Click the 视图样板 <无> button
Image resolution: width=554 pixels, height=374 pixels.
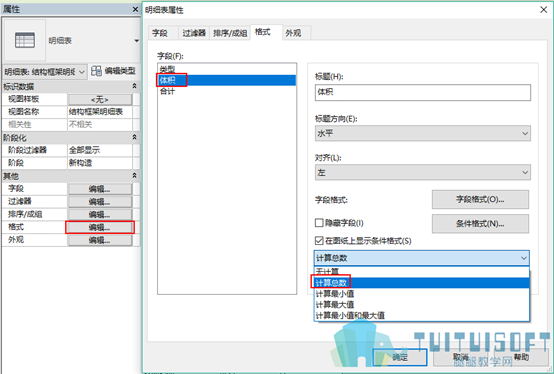(100, 100)
